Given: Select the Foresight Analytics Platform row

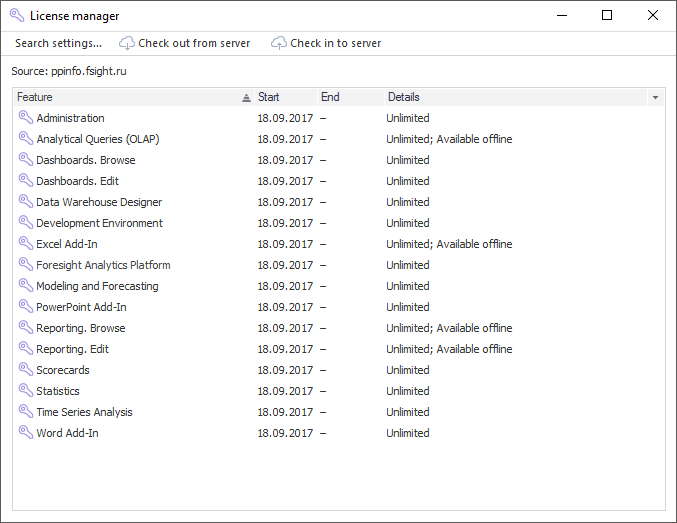Looking at the screenshot, I should coord(103,265).
